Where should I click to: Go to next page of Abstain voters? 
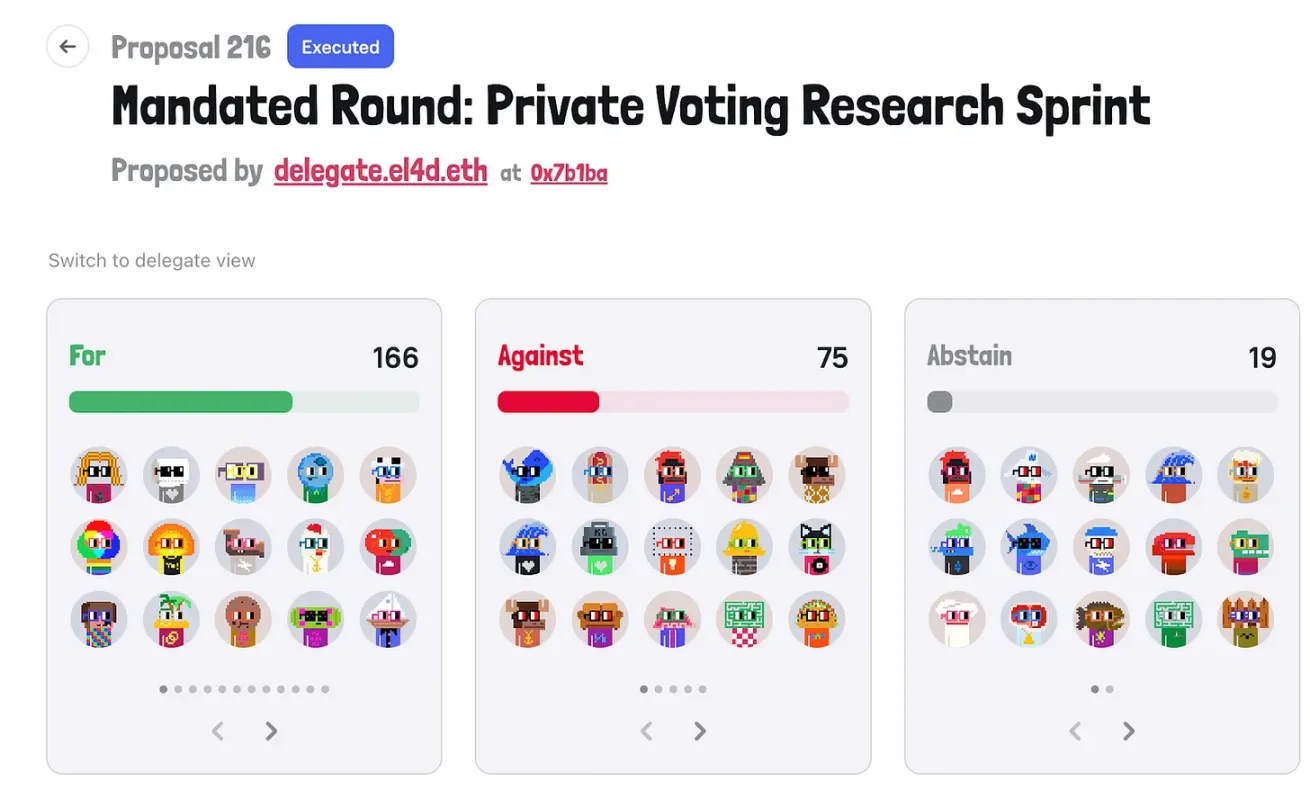coord(1129,731)
